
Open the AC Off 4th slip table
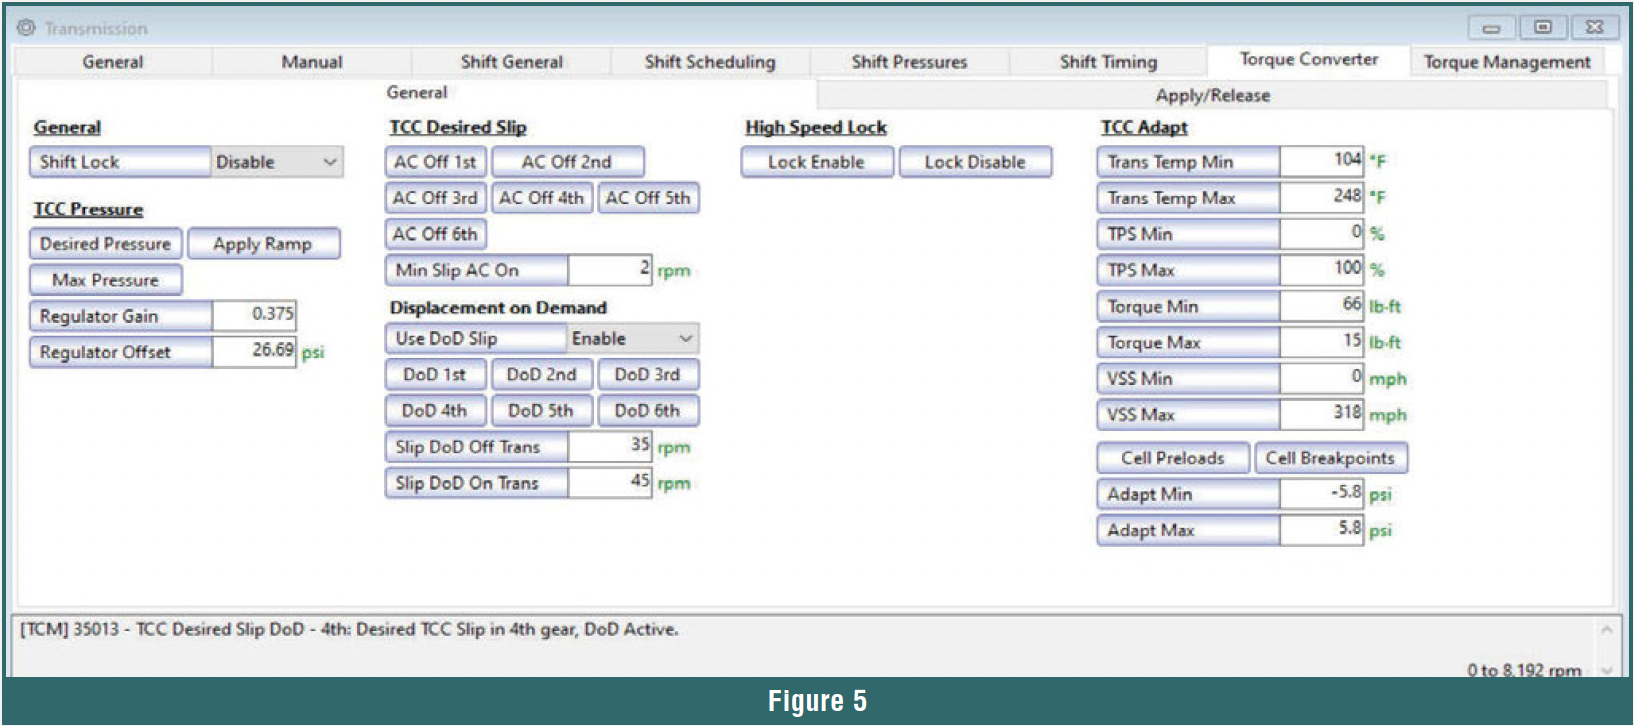tap(541, 198)
